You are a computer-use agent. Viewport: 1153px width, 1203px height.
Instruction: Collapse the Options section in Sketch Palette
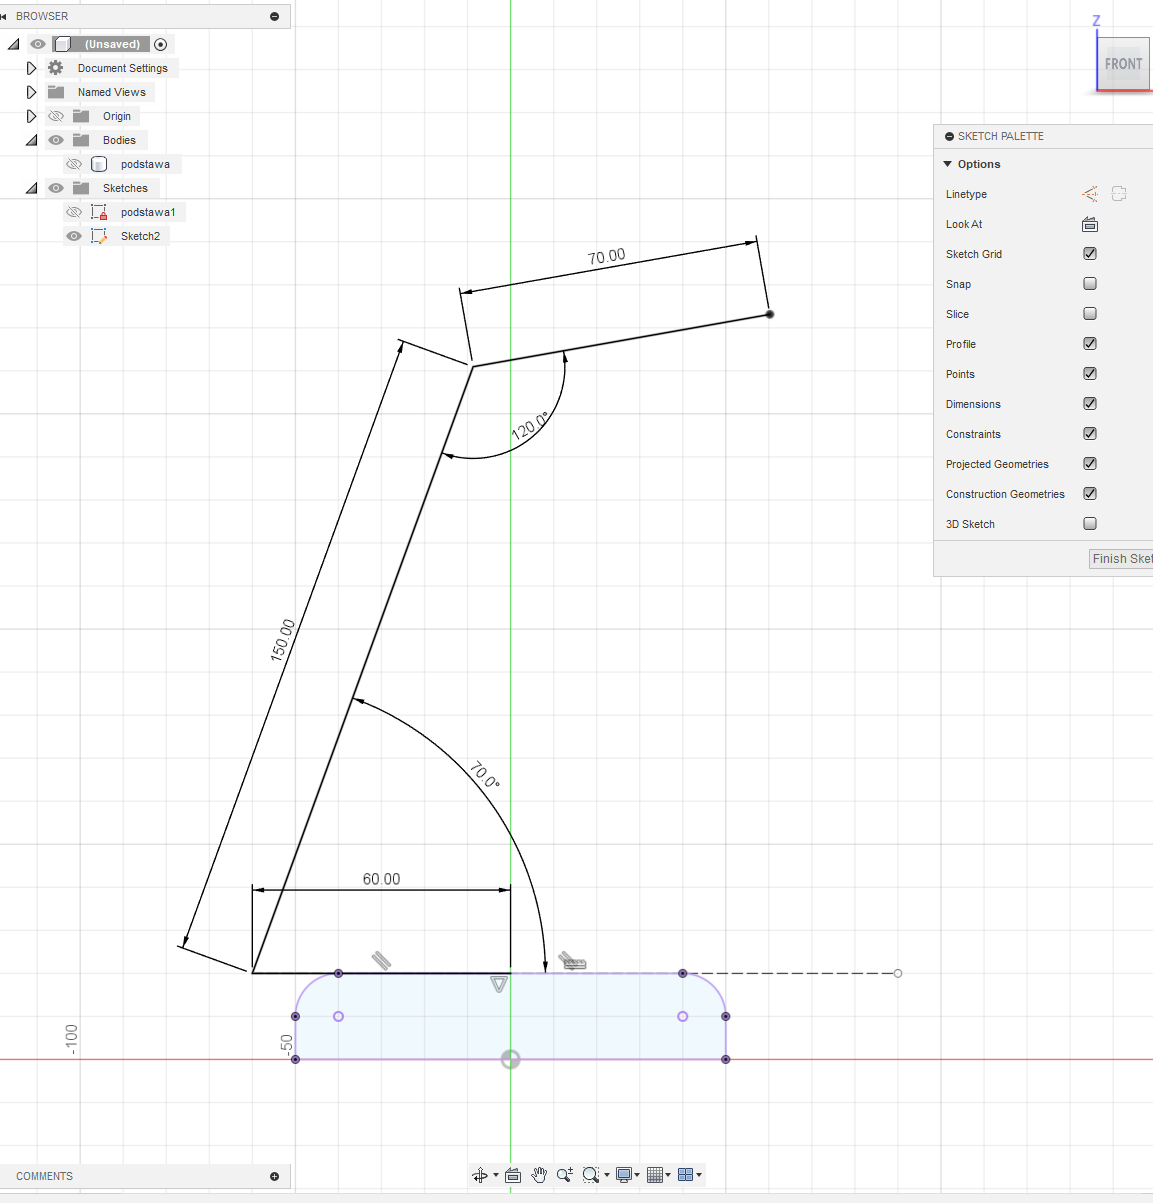pyautogui.click(x=948, y=164)
